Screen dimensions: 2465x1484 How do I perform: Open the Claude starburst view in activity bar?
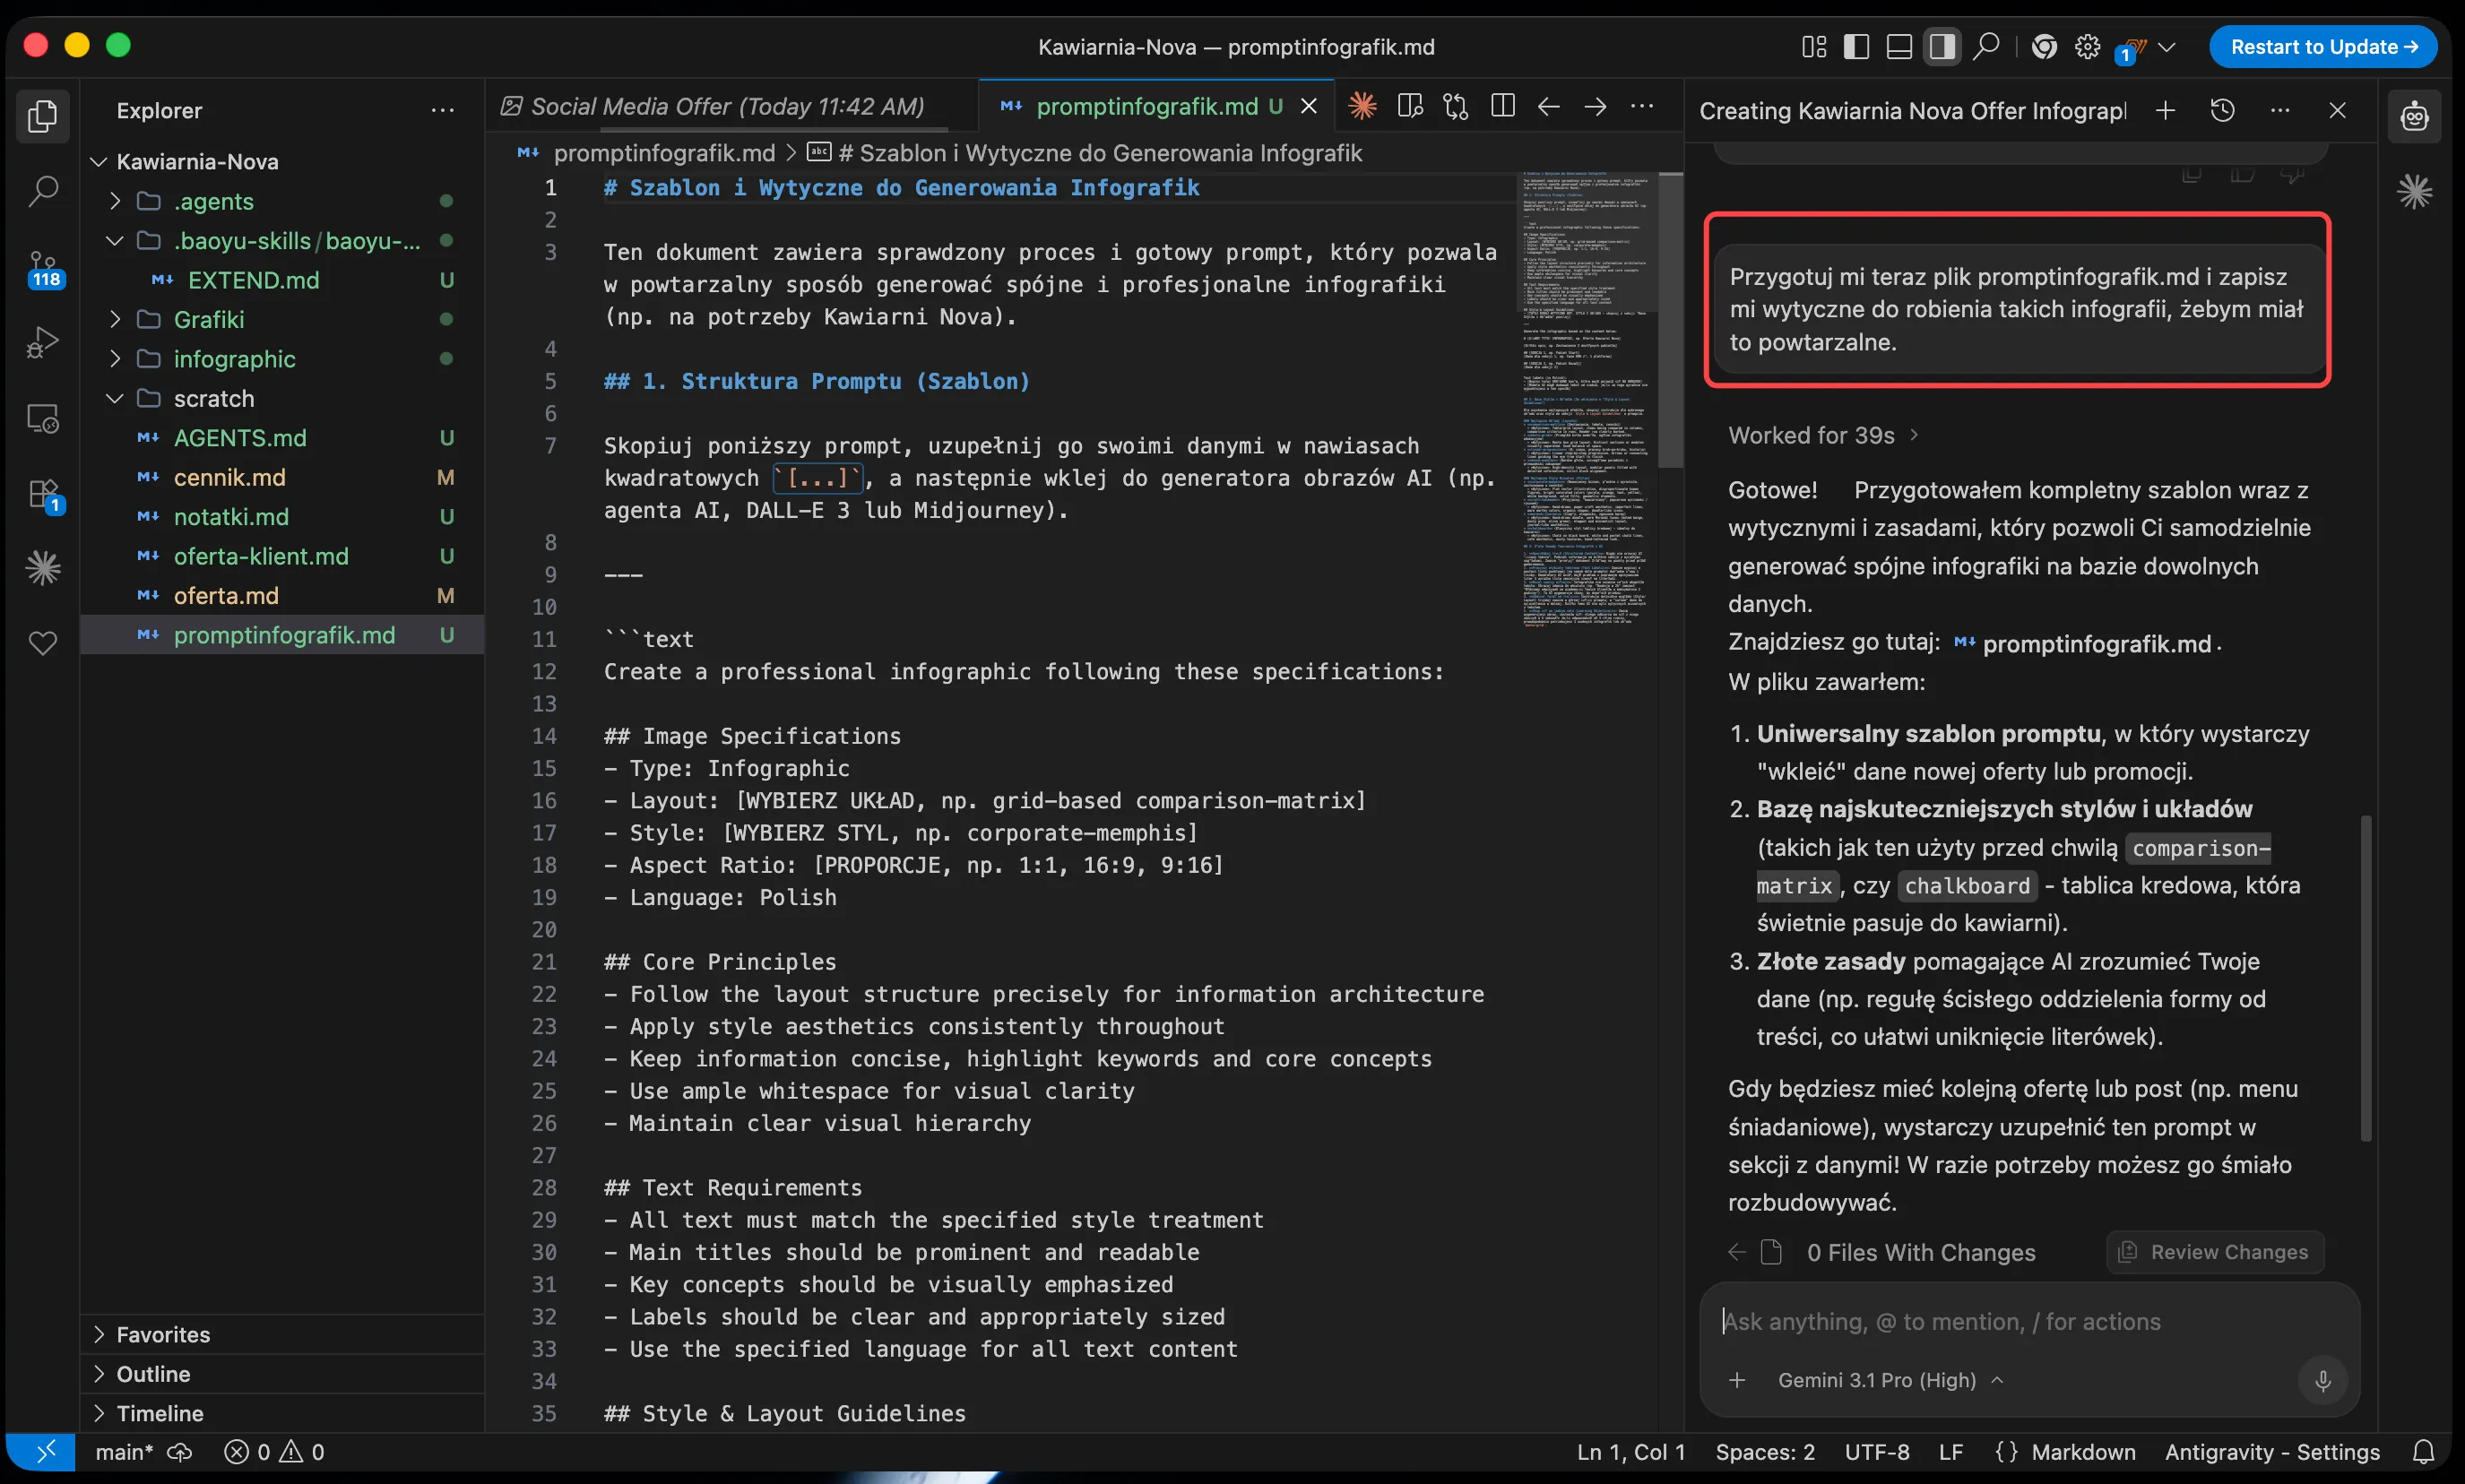(42, 568)
